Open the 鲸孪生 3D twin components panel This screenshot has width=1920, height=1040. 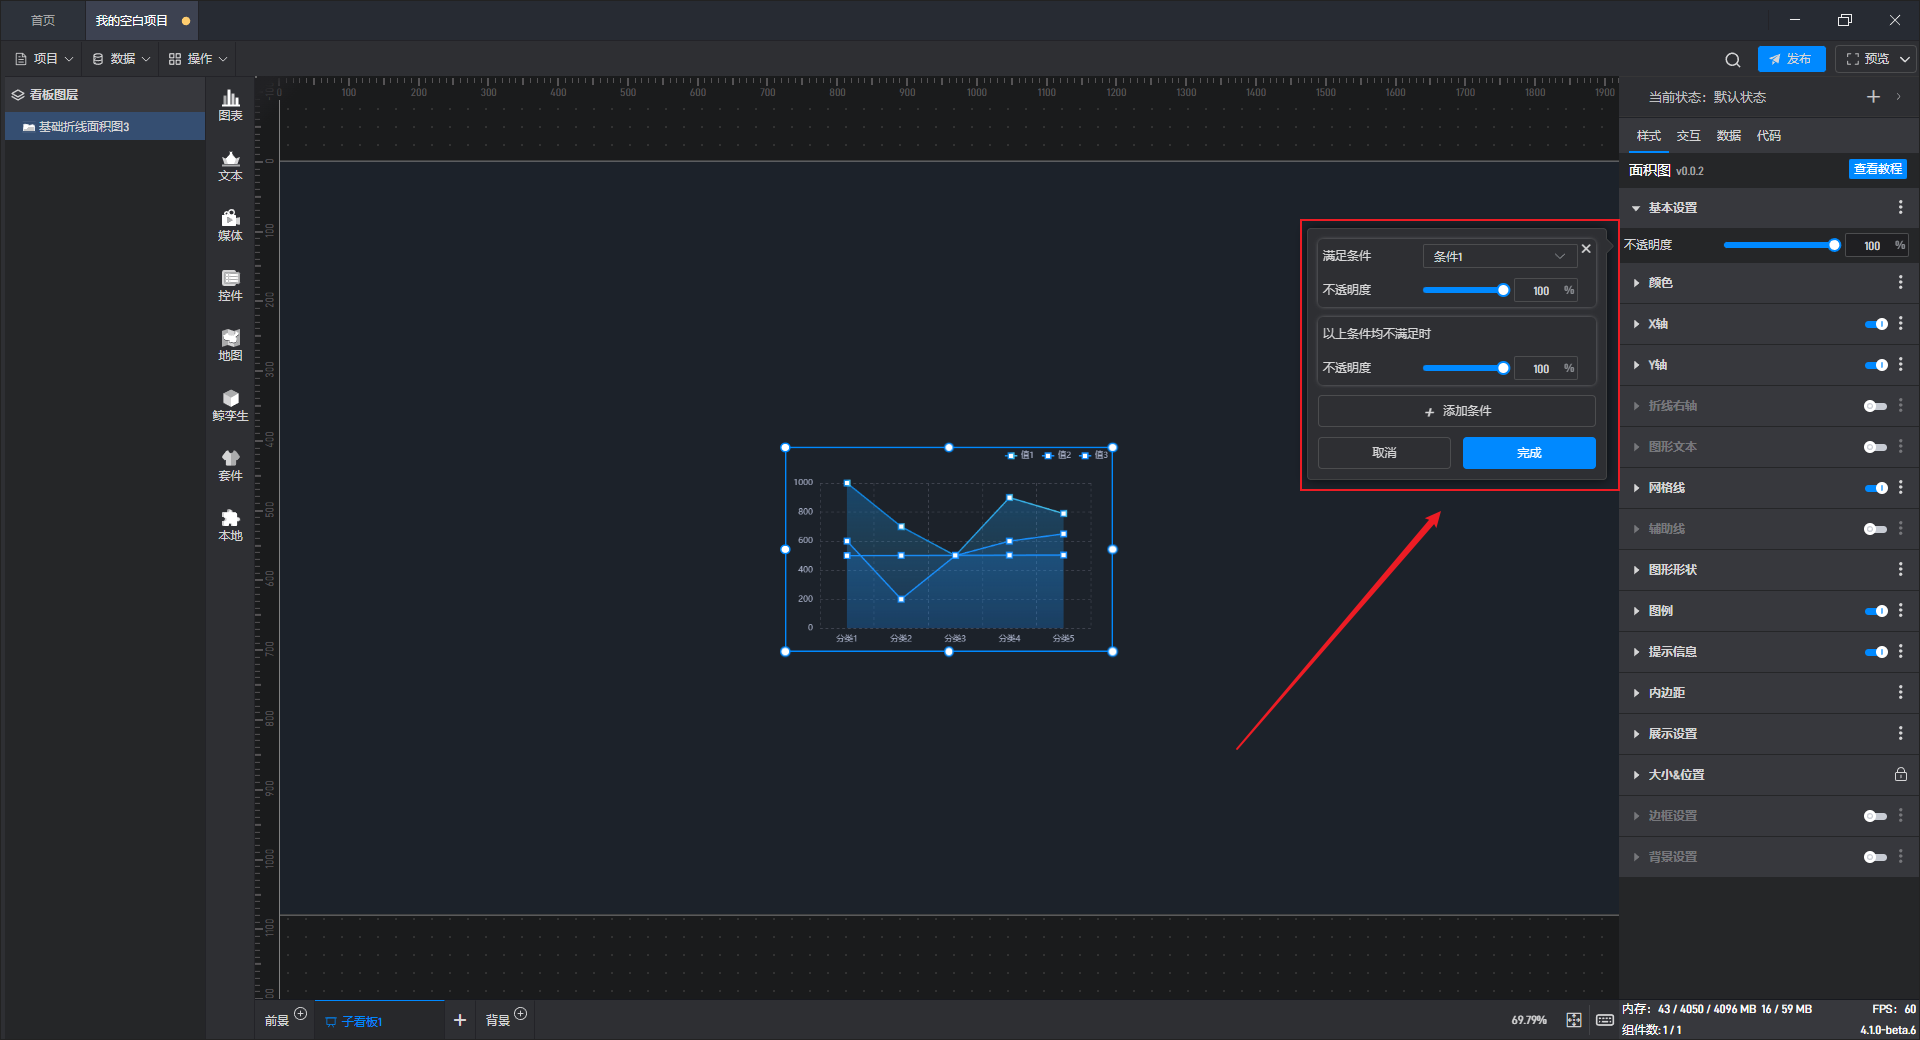point(230,405)
